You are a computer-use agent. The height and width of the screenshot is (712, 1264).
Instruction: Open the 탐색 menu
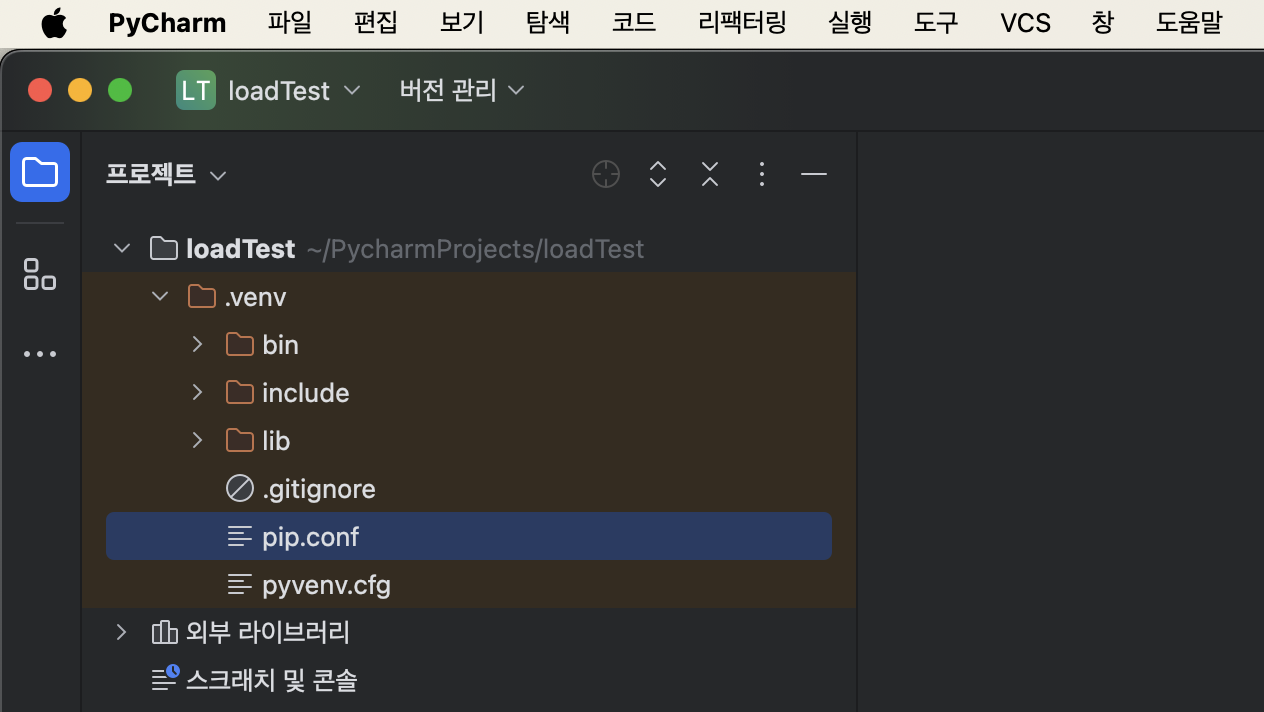(x=548, y=22)
